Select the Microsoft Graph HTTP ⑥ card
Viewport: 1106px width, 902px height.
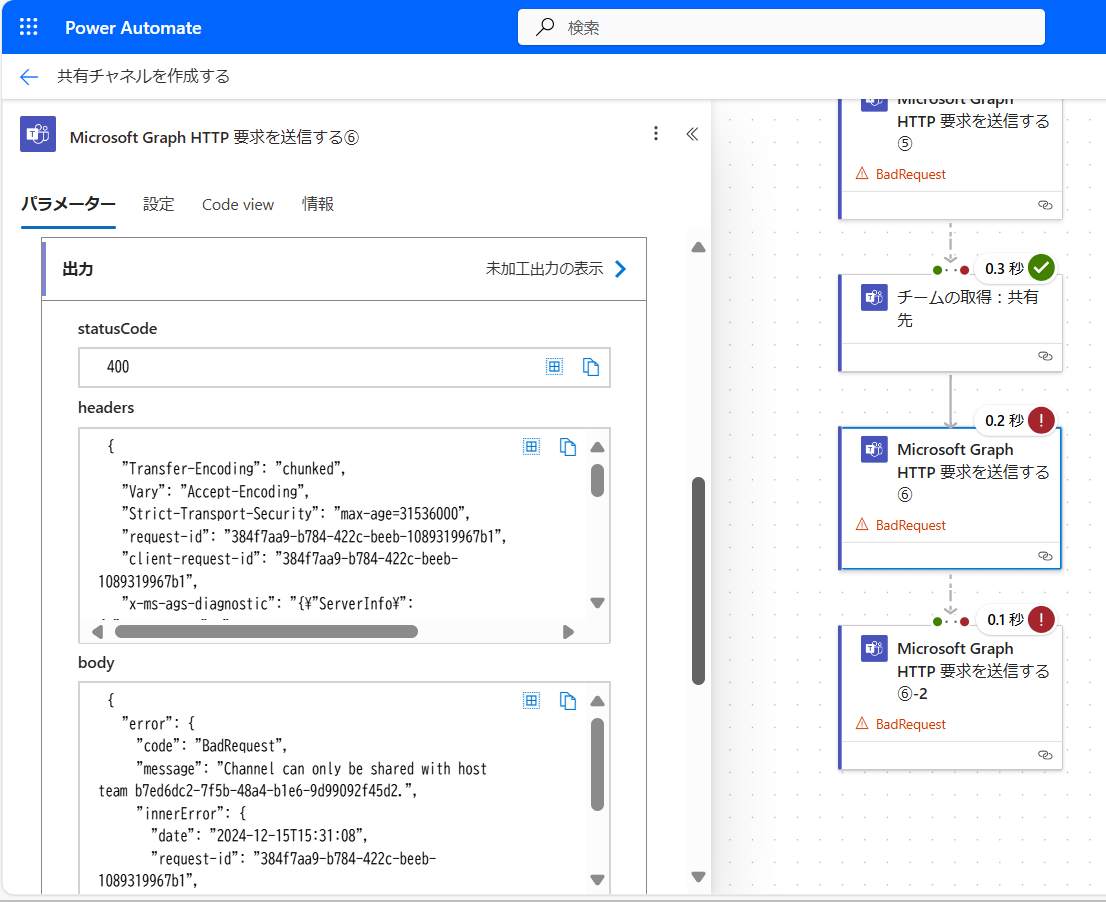pos(950,498)
